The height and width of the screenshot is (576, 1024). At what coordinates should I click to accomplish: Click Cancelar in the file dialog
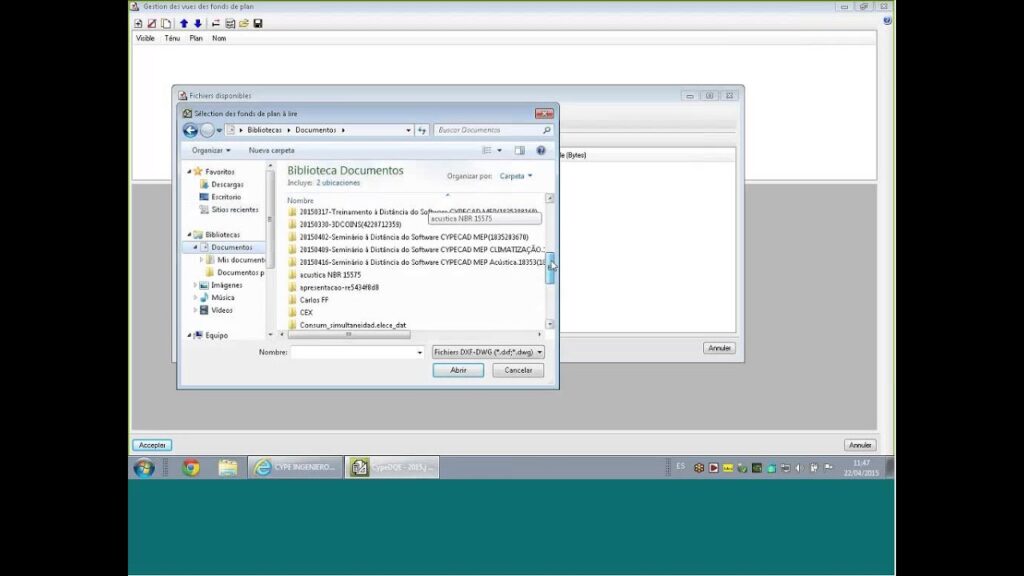tap(518, 370)
